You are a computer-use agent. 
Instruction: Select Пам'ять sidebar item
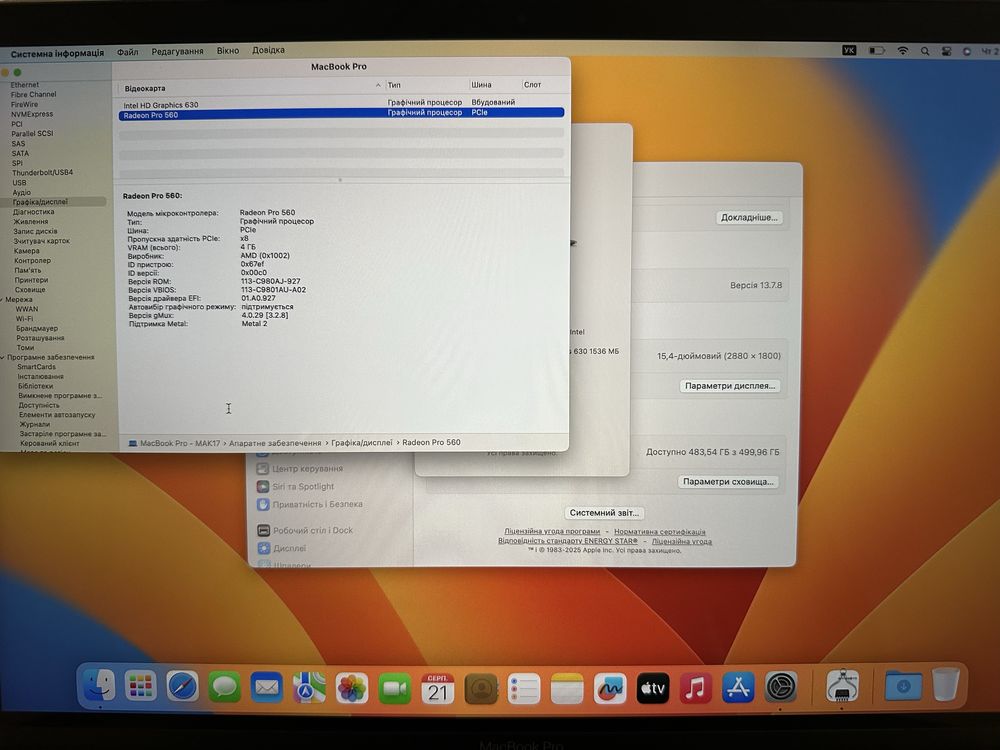27,270
